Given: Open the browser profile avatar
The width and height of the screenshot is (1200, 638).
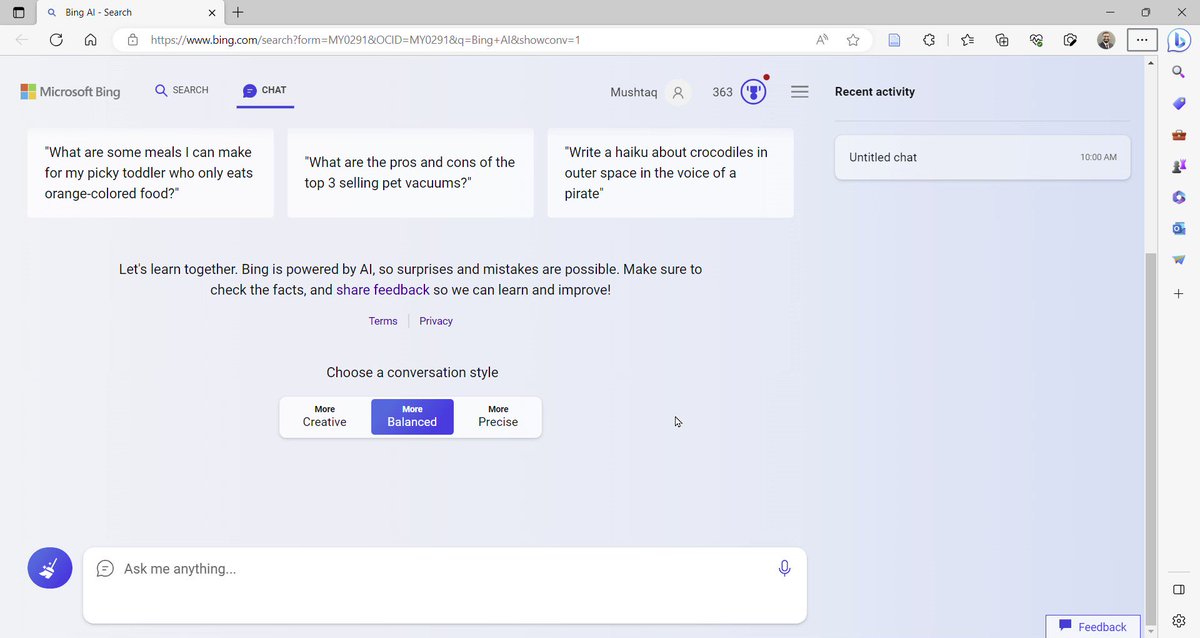Looking at the screenshot, I should point(1106,40).
